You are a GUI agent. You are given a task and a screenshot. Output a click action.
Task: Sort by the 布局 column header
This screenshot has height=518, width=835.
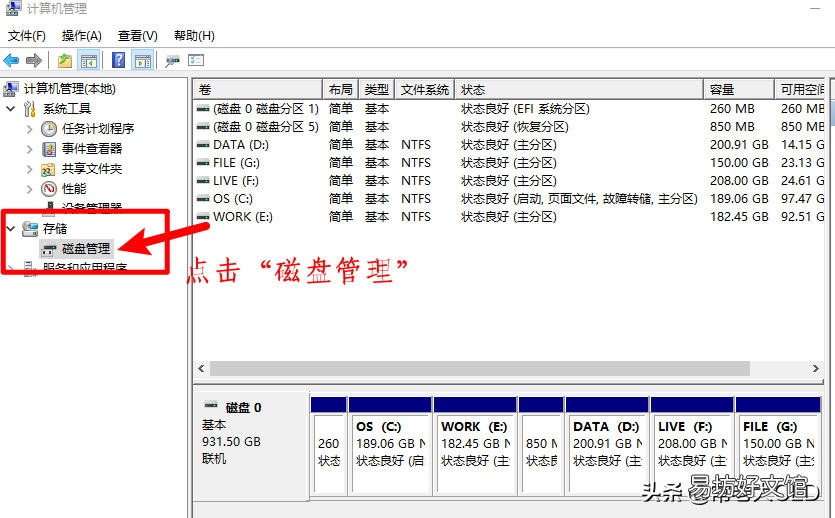tap(341, 89)
